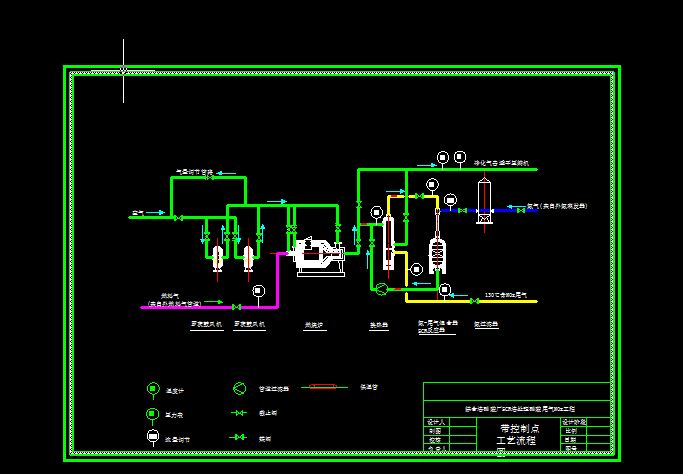The height and width of the screenshot is (474, 683).
Task: Click the 制图 cell in the title block
Action: [436, 431]
